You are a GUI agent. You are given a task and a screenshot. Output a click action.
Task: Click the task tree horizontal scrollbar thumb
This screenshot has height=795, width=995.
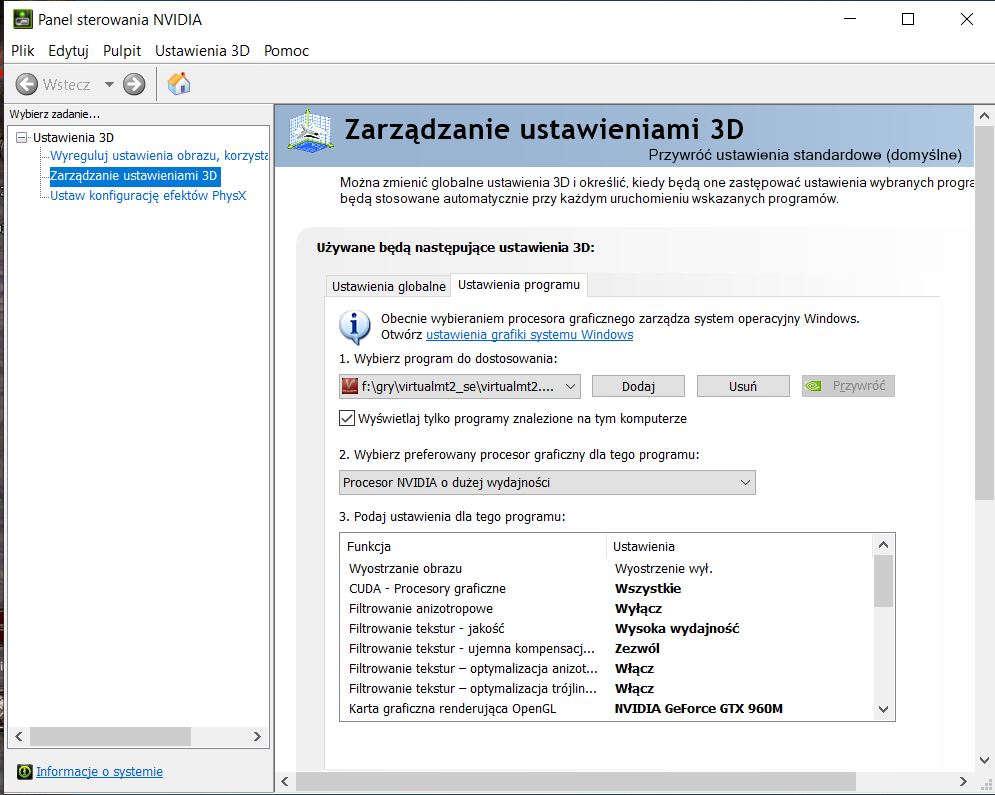(110, 737)
